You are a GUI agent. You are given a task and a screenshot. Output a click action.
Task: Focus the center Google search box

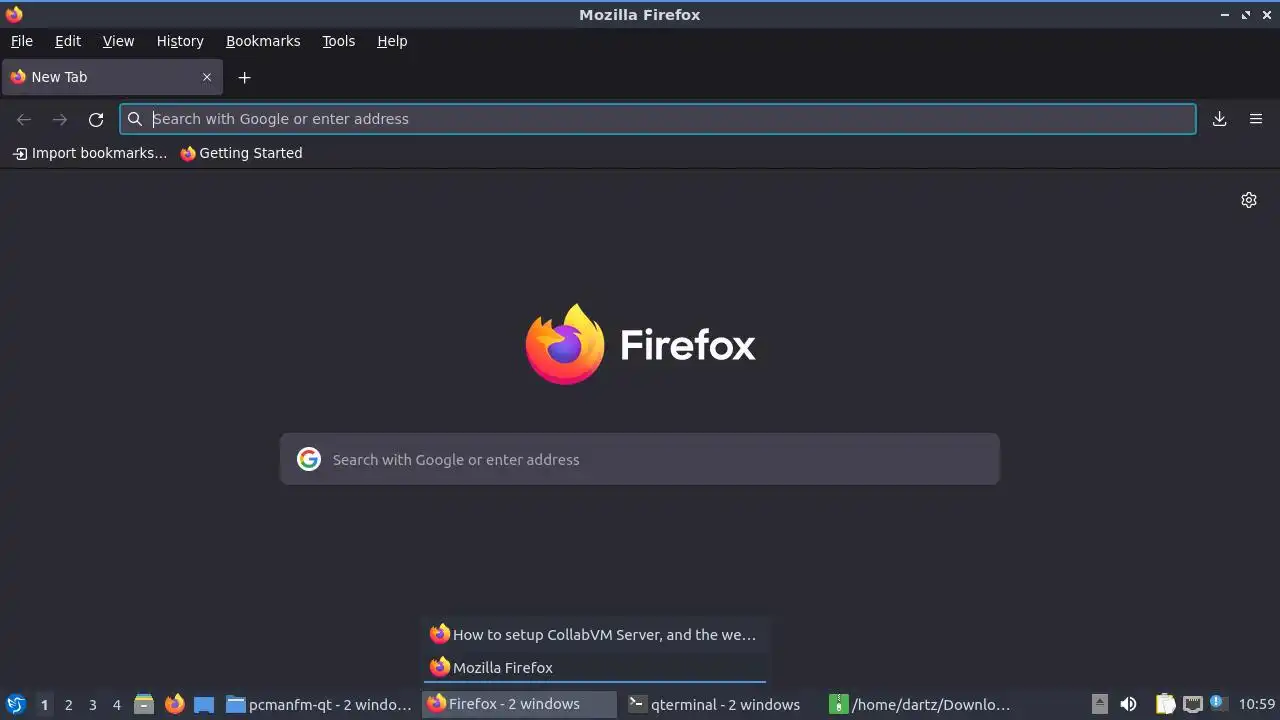(640, 459)
